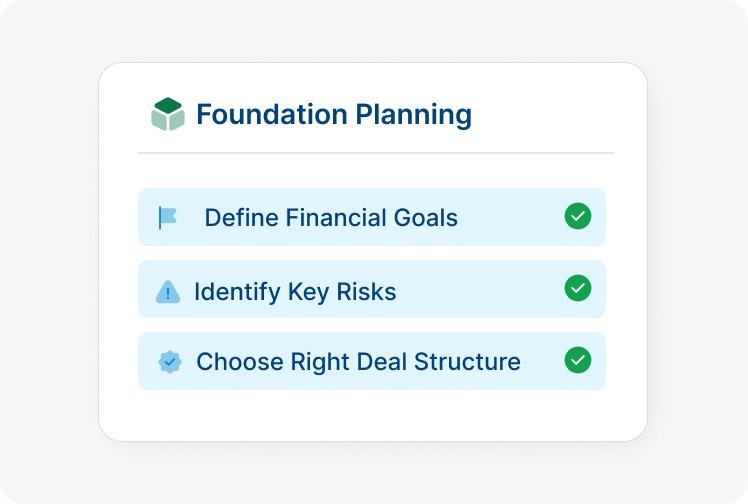Open the Choose Right Deal Structure label

358,361
